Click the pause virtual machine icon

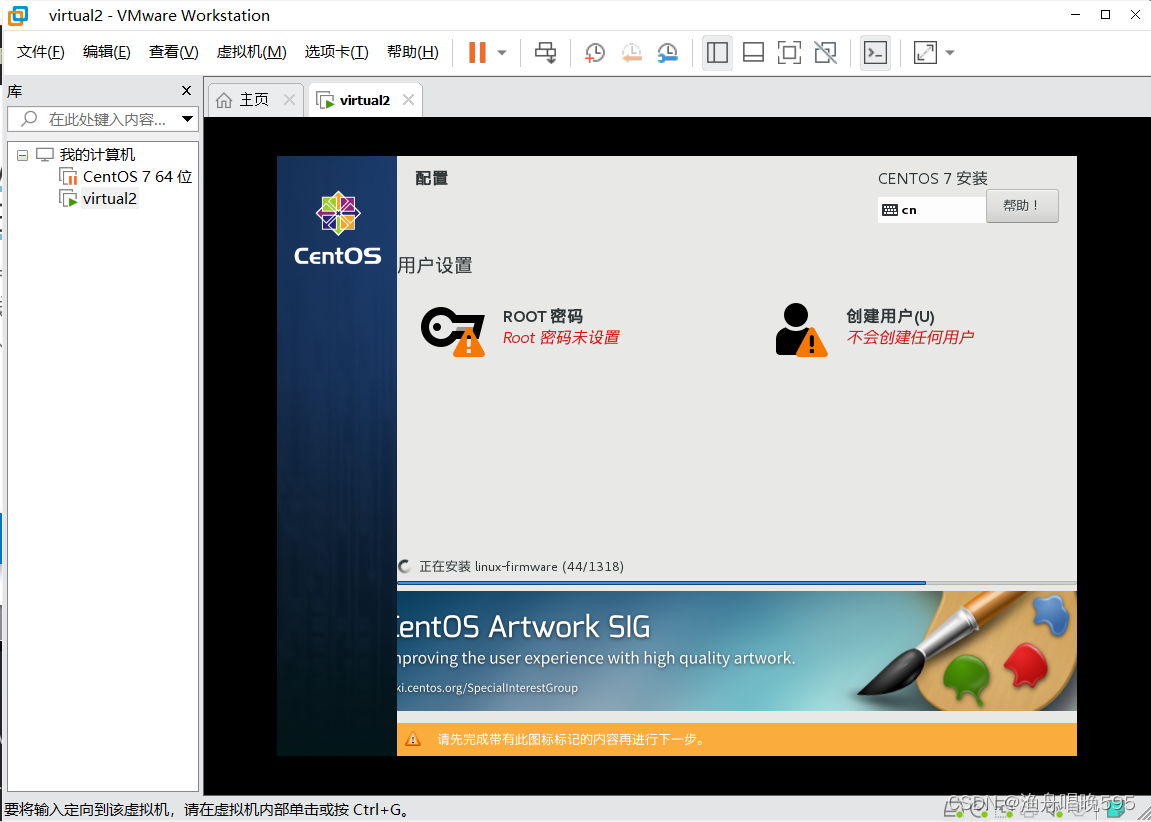click(477, 52)
